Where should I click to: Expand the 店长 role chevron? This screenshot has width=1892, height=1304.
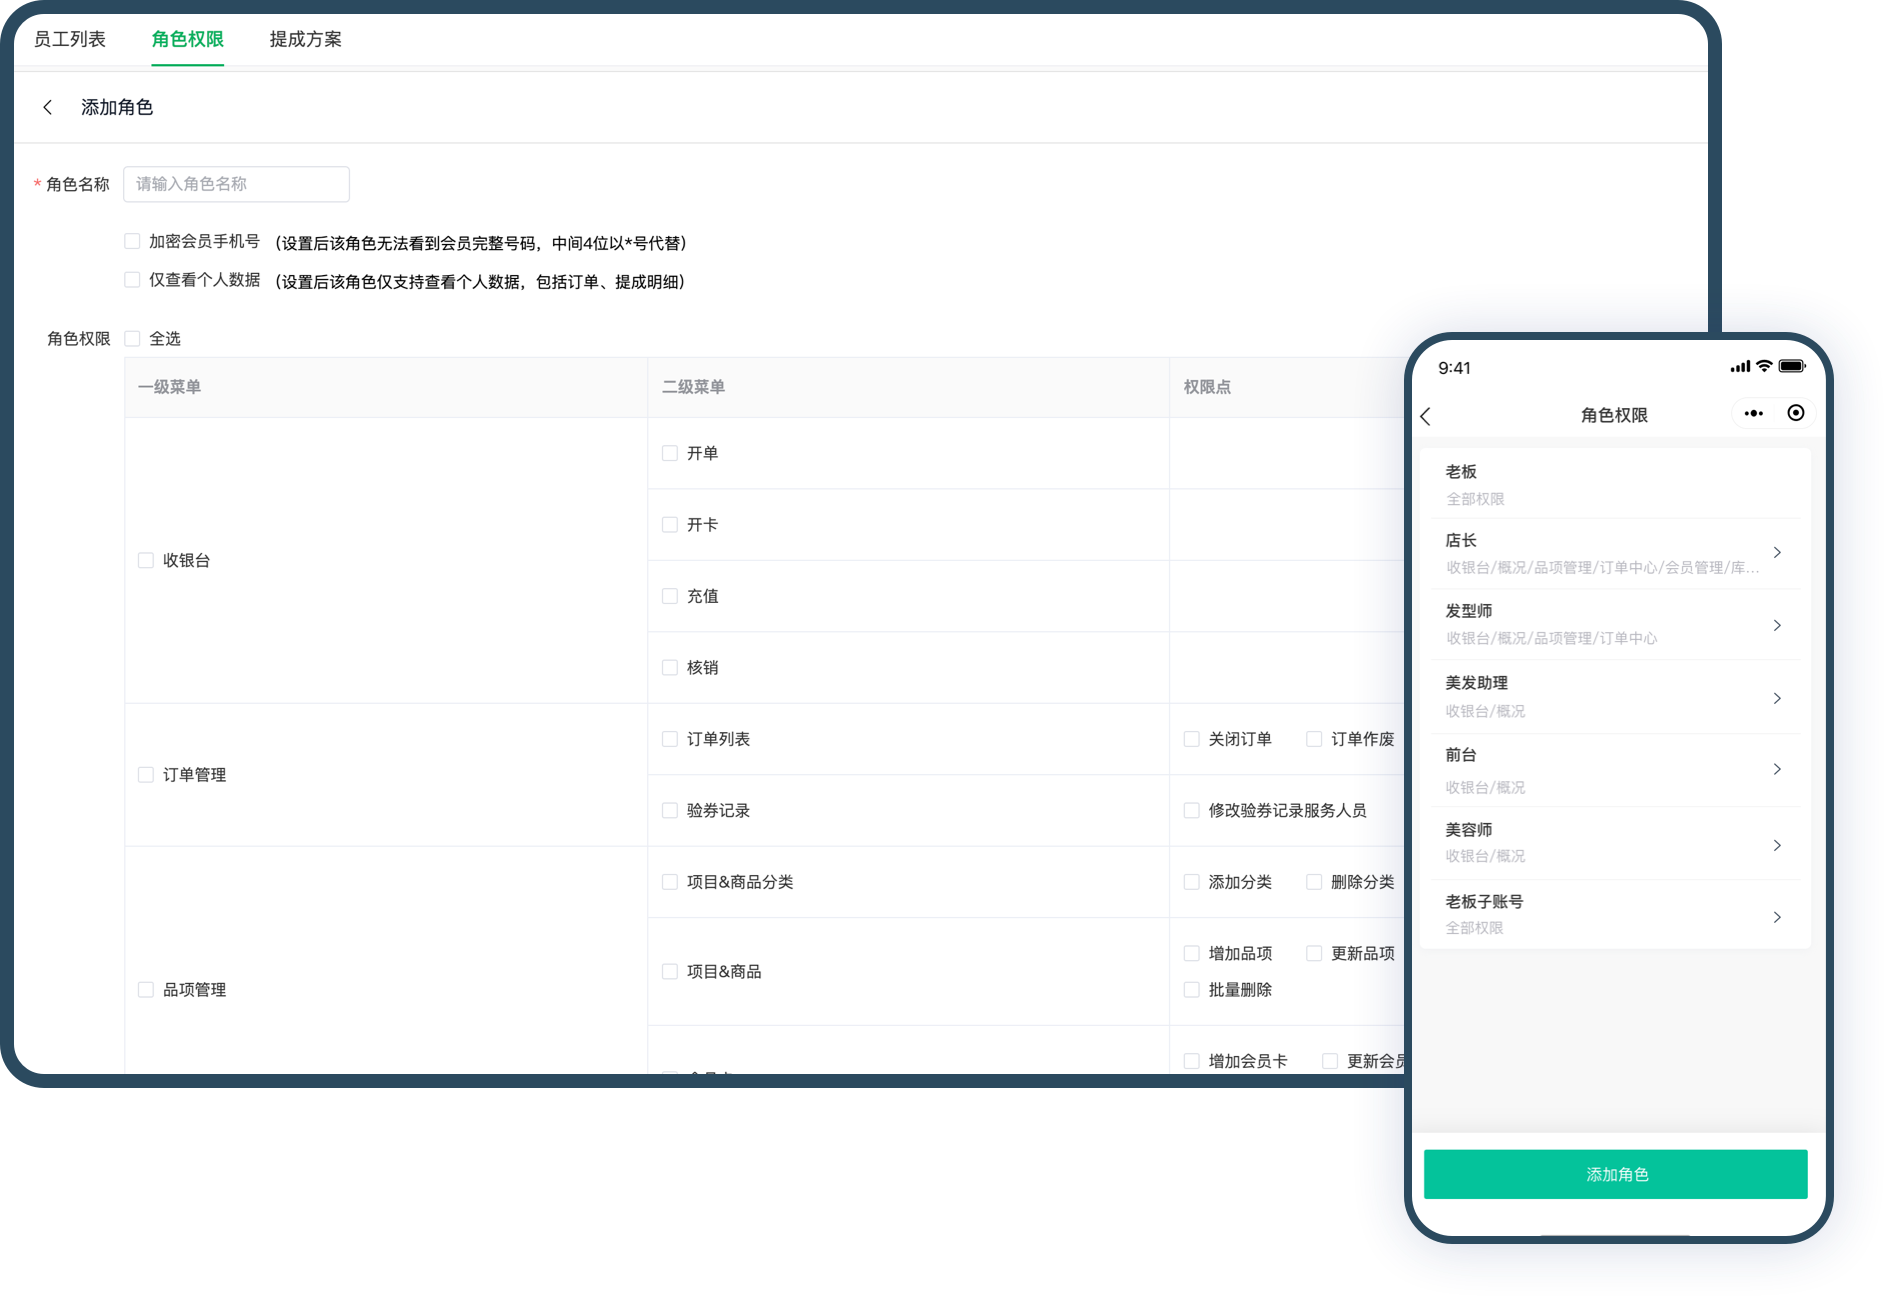click(x=1777, y=552)
